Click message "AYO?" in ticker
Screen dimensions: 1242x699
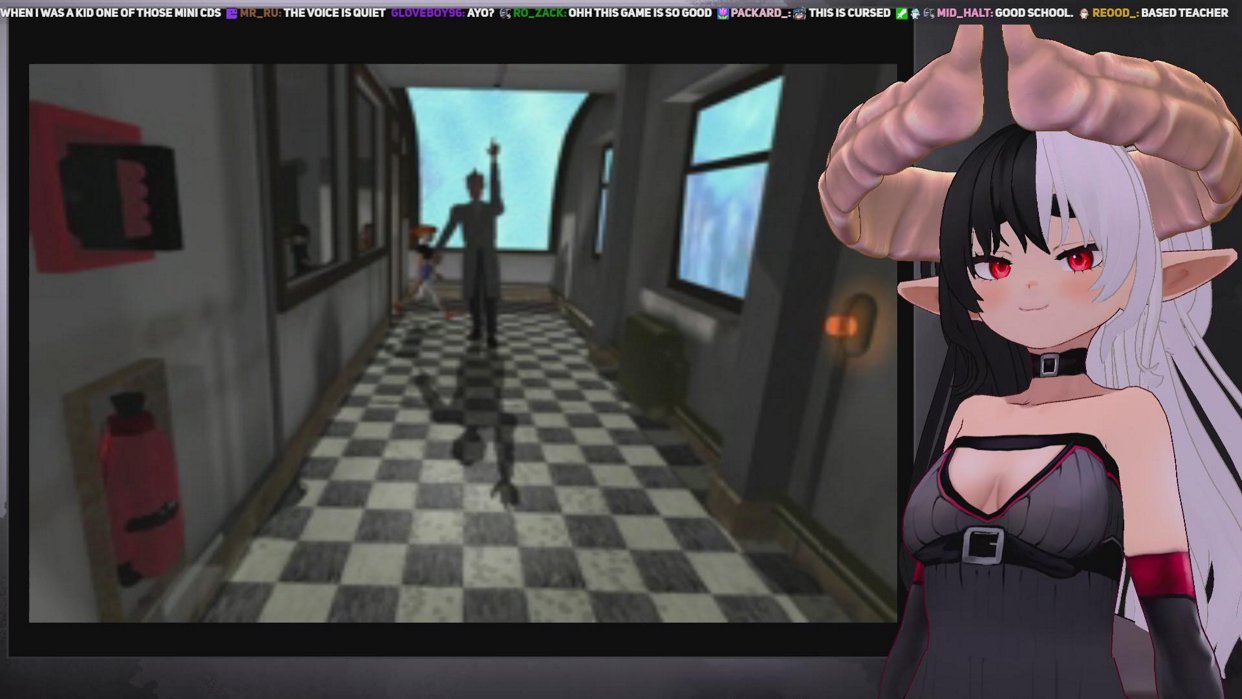click(x=481, y=13)
